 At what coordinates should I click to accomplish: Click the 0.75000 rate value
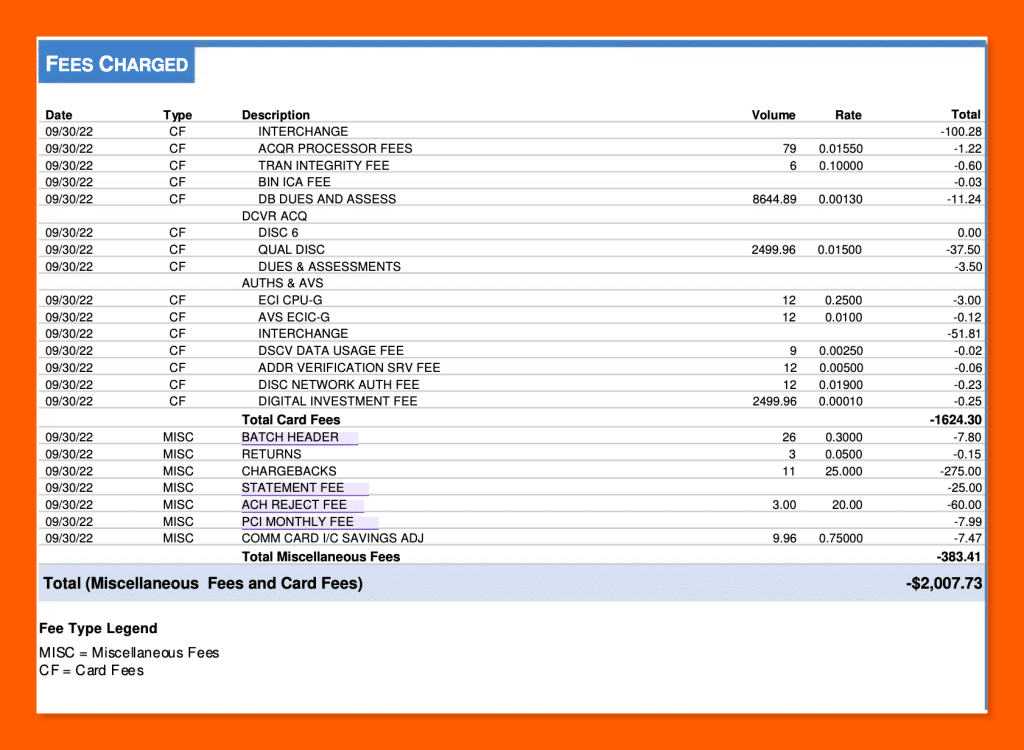tap(840, 538)
